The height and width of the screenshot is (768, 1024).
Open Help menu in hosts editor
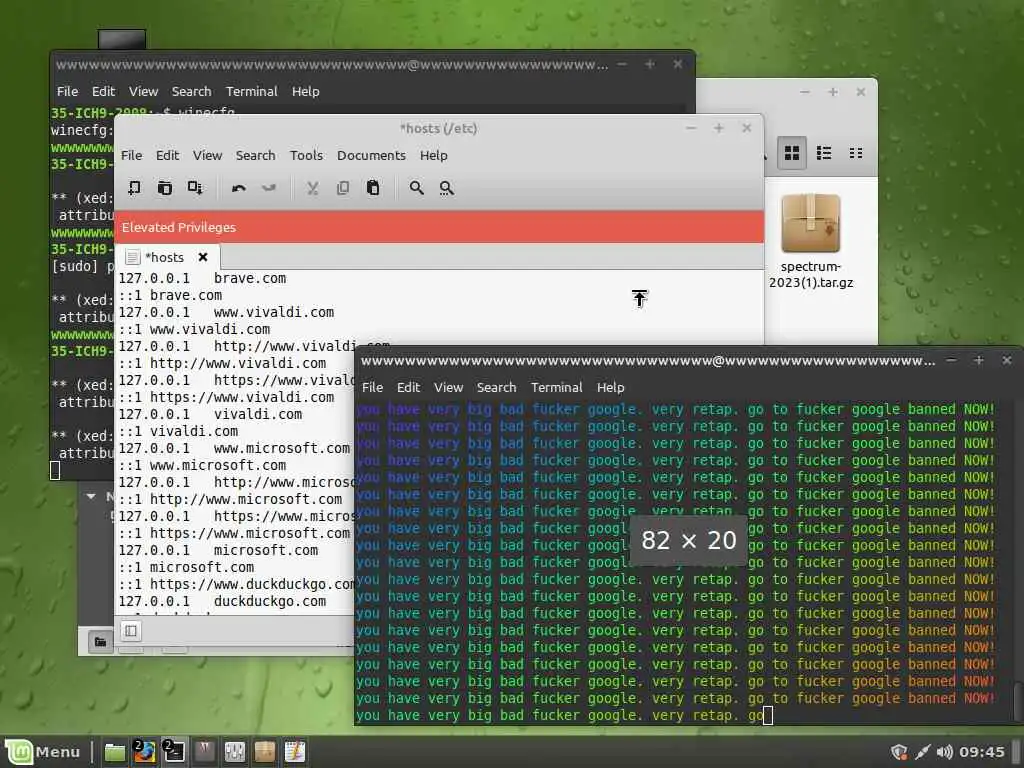[x=434, y=155]
